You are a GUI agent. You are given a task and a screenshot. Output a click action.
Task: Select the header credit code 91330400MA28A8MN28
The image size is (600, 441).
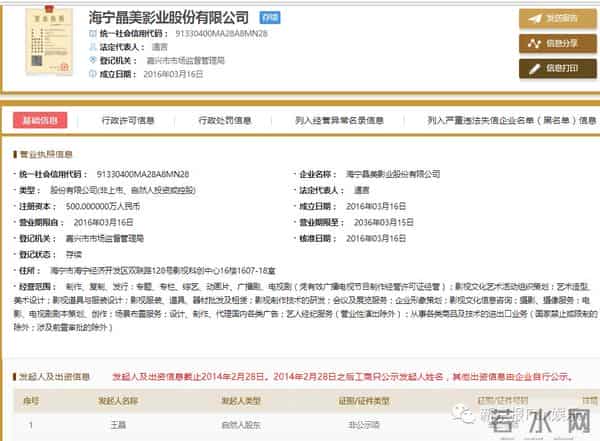point(221,34)
